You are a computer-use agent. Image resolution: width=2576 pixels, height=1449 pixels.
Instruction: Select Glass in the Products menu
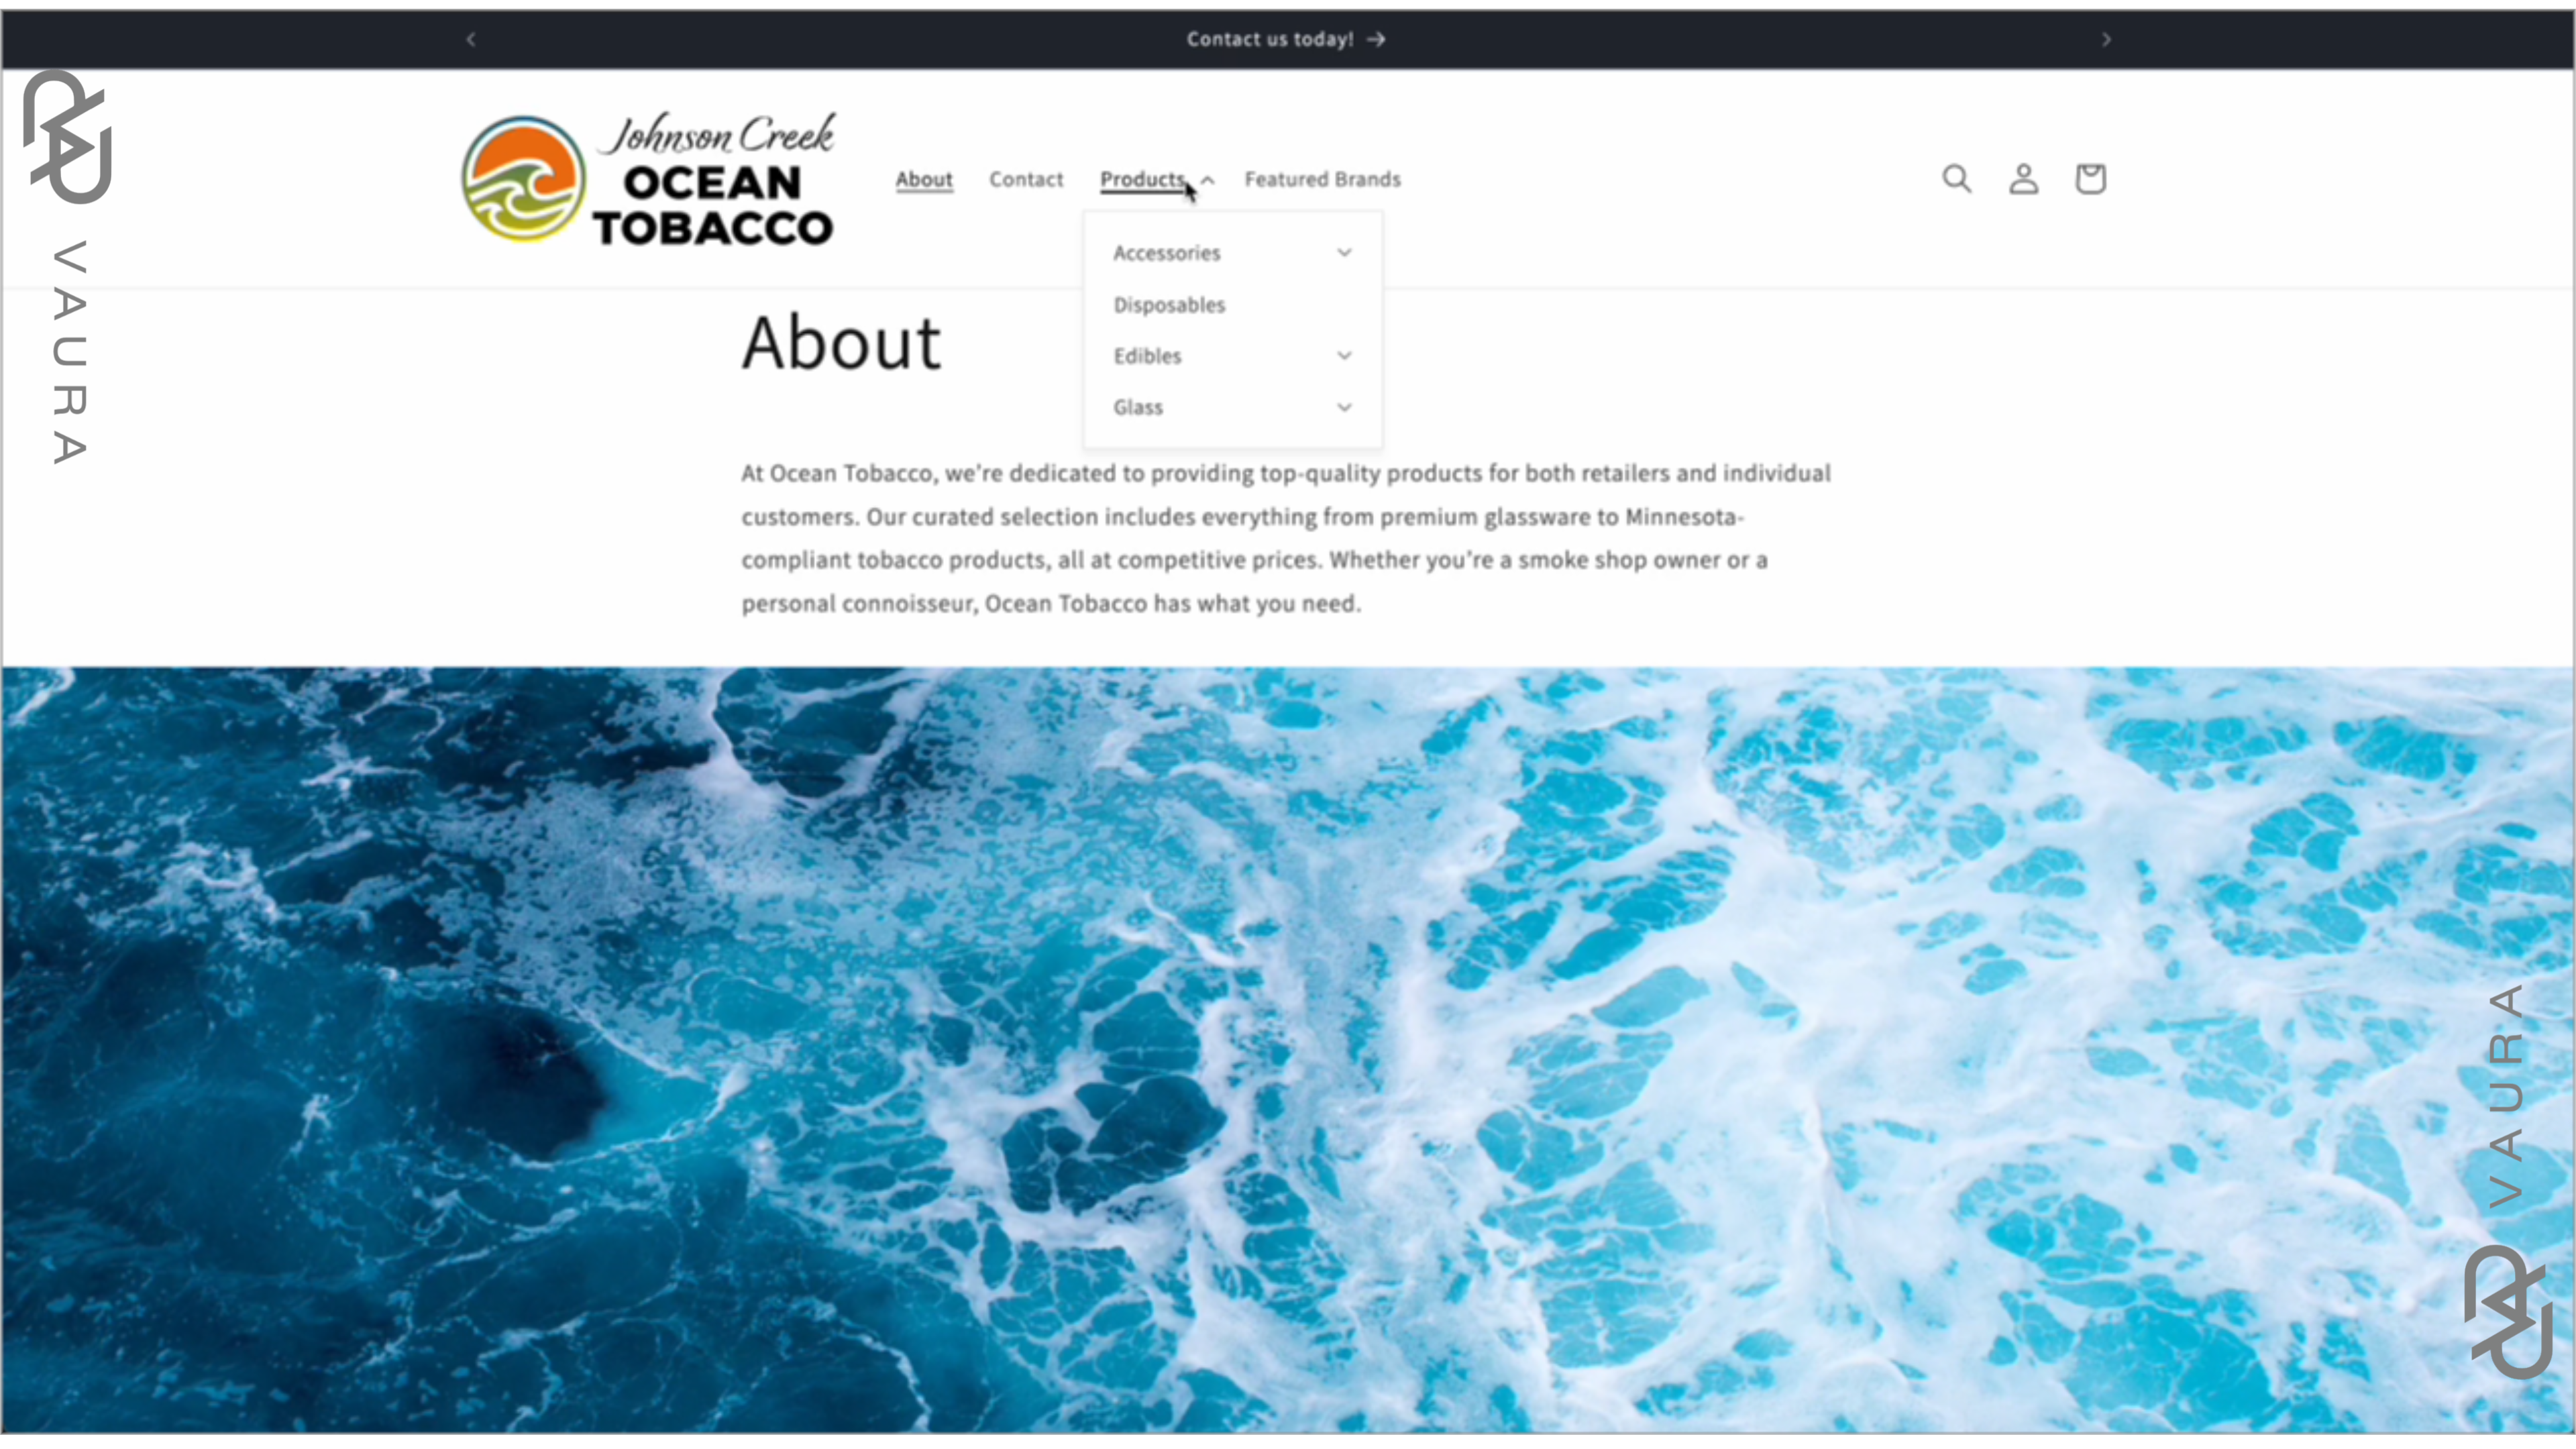[x=1138, y=407]
